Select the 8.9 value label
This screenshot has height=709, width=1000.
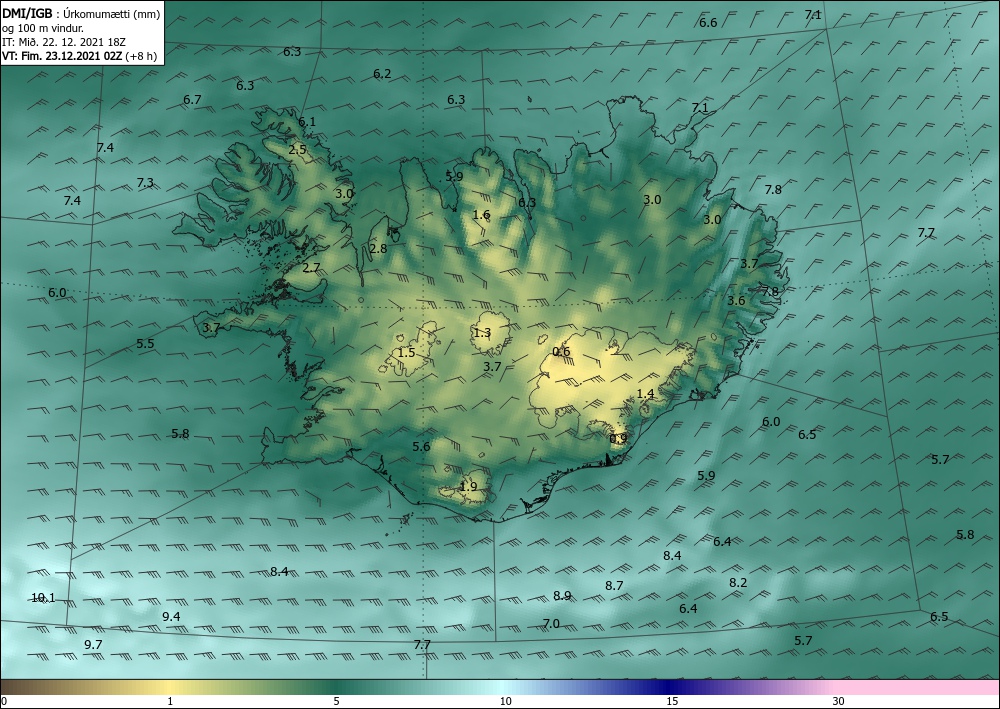pyautogui.click(x=562, y=596)
